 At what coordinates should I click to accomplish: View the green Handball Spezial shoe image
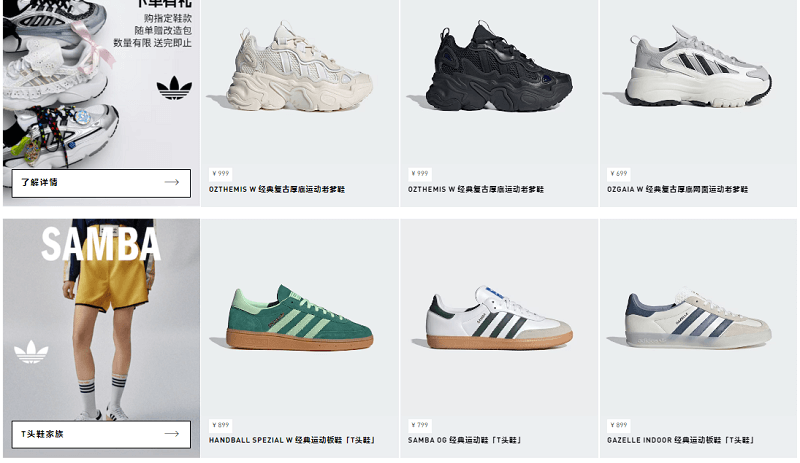coord(299,318)
